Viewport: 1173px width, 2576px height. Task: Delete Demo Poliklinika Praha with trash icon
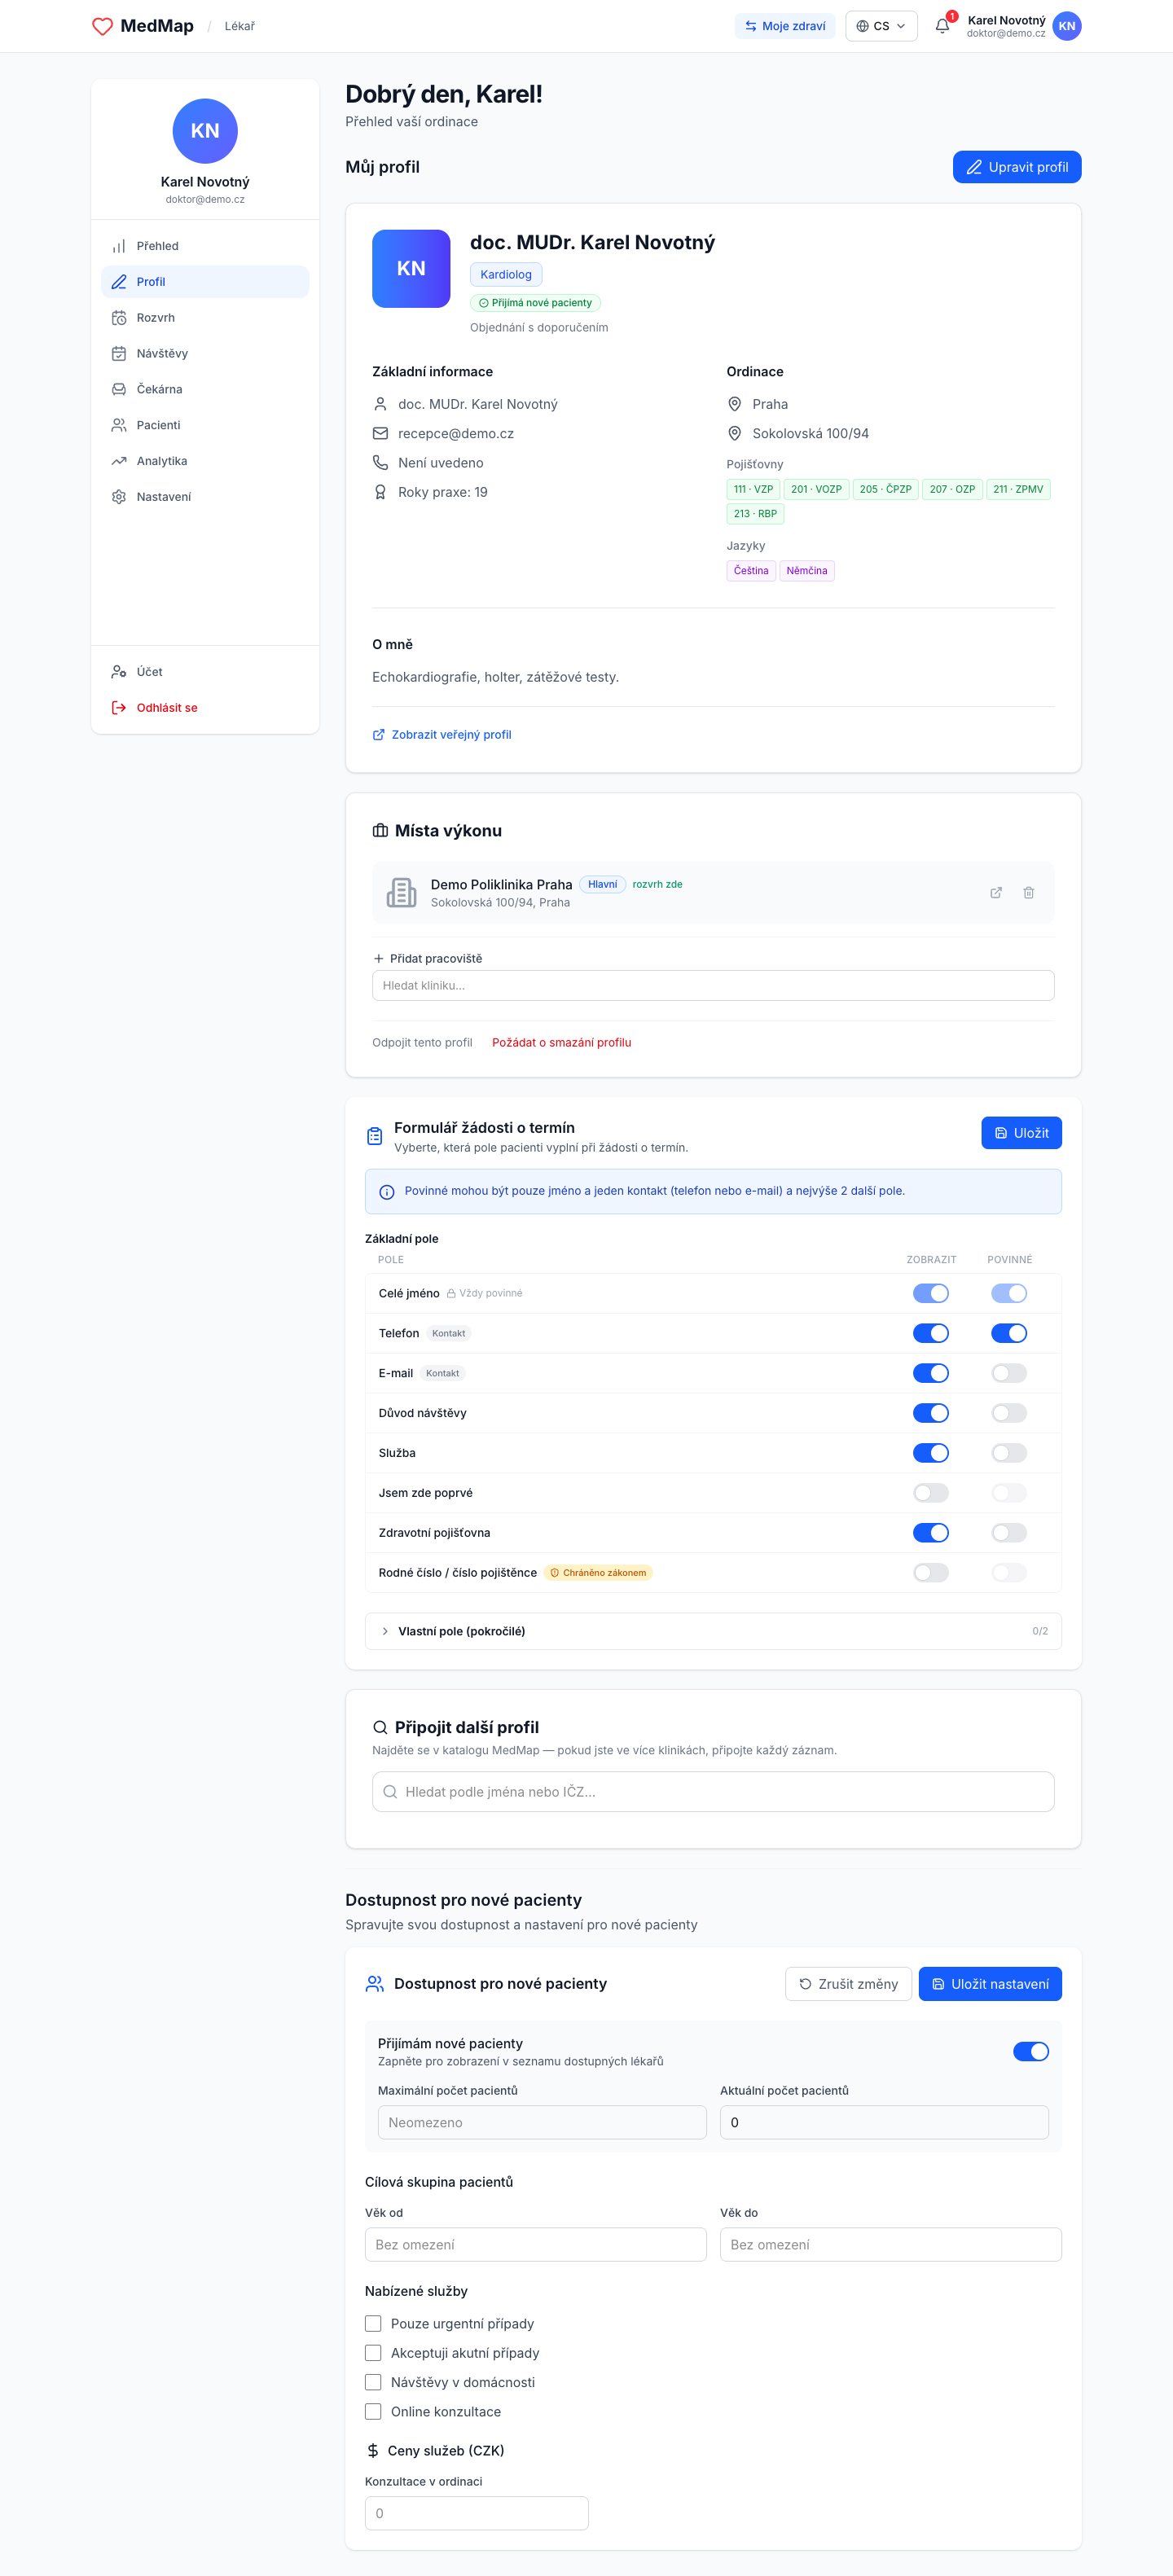point(1028,892)
